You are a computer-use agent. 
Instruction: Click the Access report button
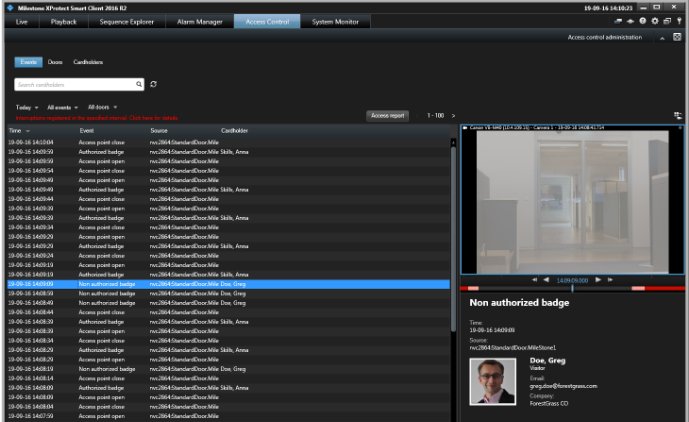(x=388, y=116)
